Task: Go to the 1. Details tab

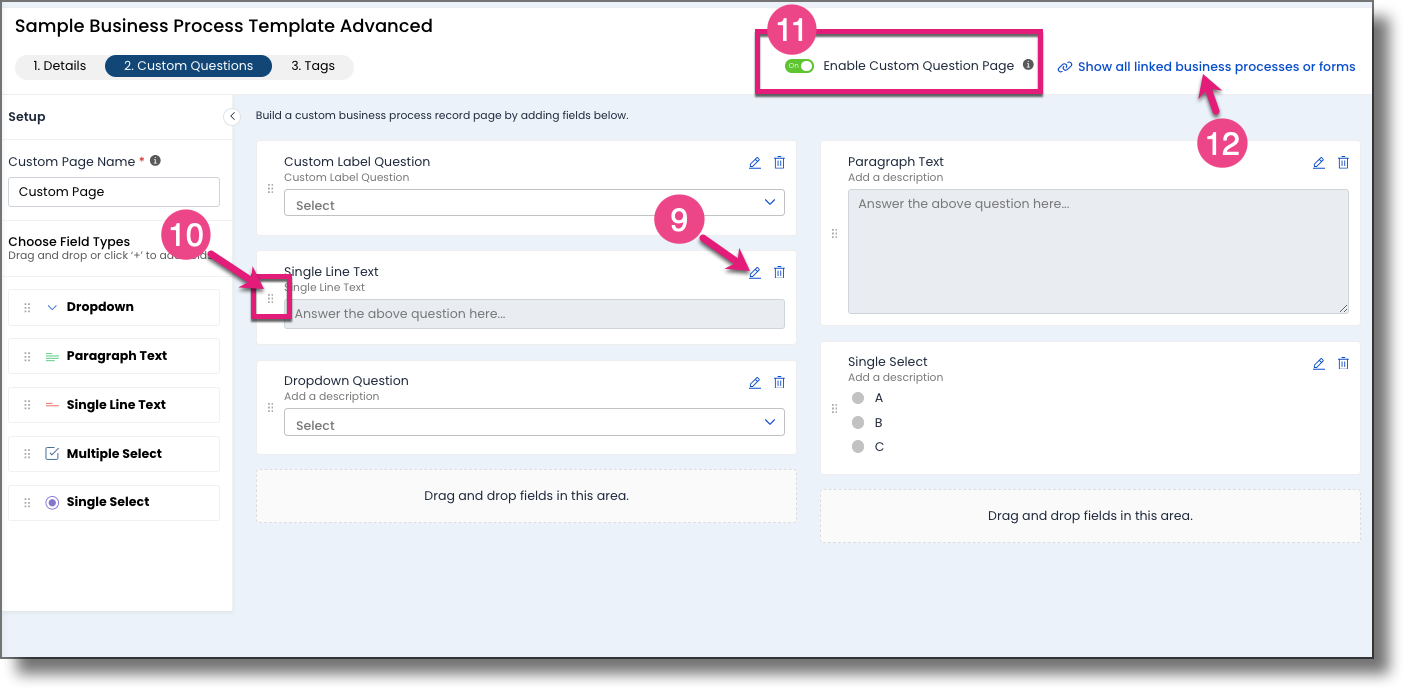Action: 60,66
